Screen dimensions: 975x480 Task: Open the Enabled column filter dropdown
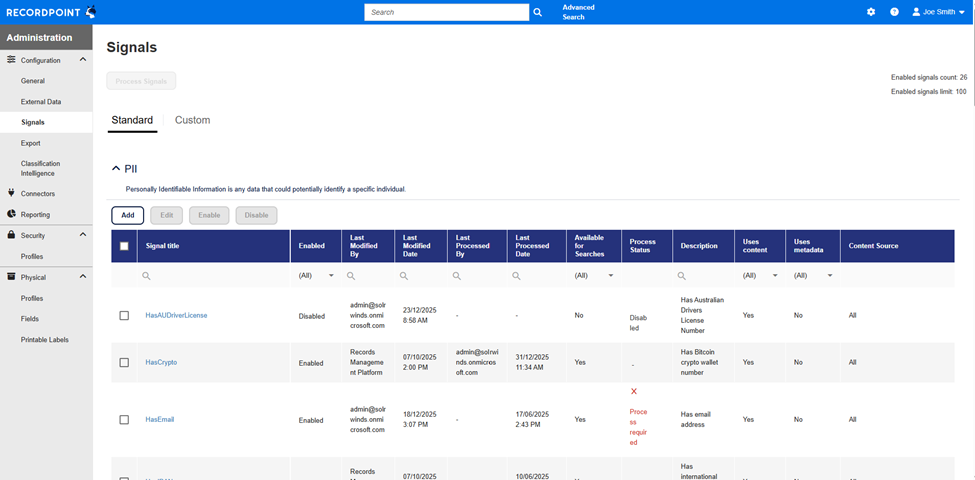[x=331, y=276]
